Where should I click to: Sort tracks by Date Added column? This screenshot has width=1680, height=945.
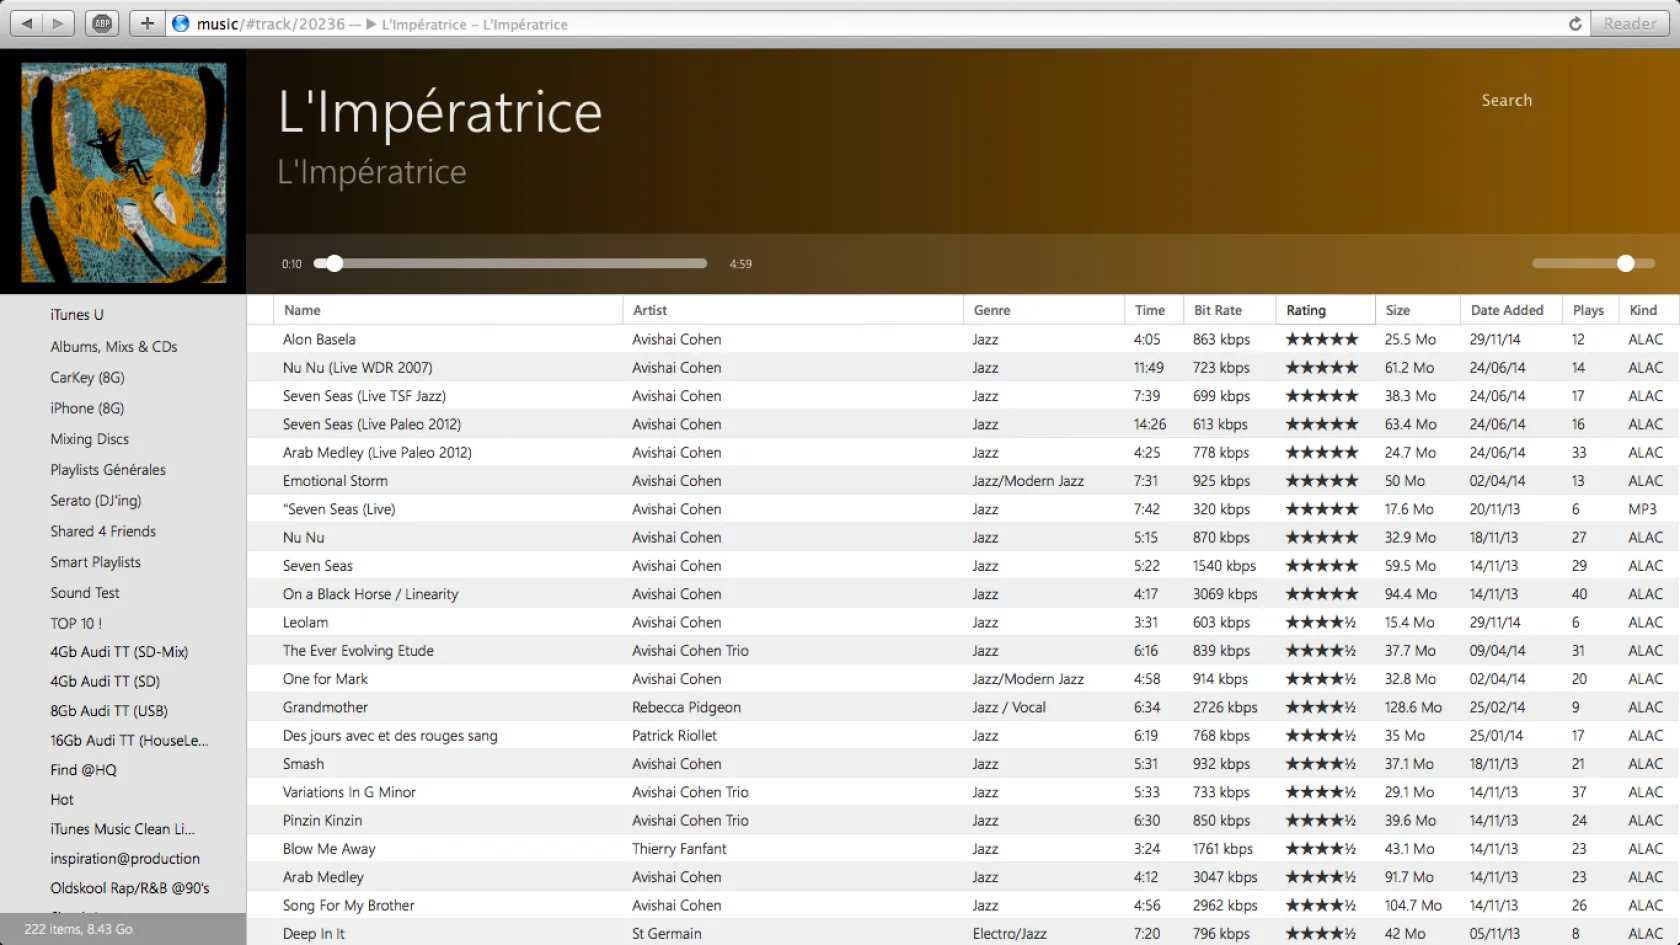pyautogui.click(x=1506, y=310)
